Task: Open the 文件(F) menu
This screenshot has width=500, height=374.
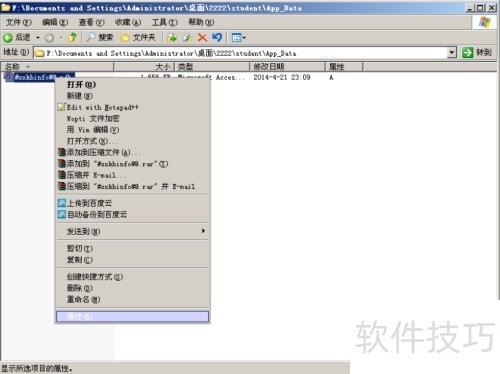Action: click(x=19, y=22)
